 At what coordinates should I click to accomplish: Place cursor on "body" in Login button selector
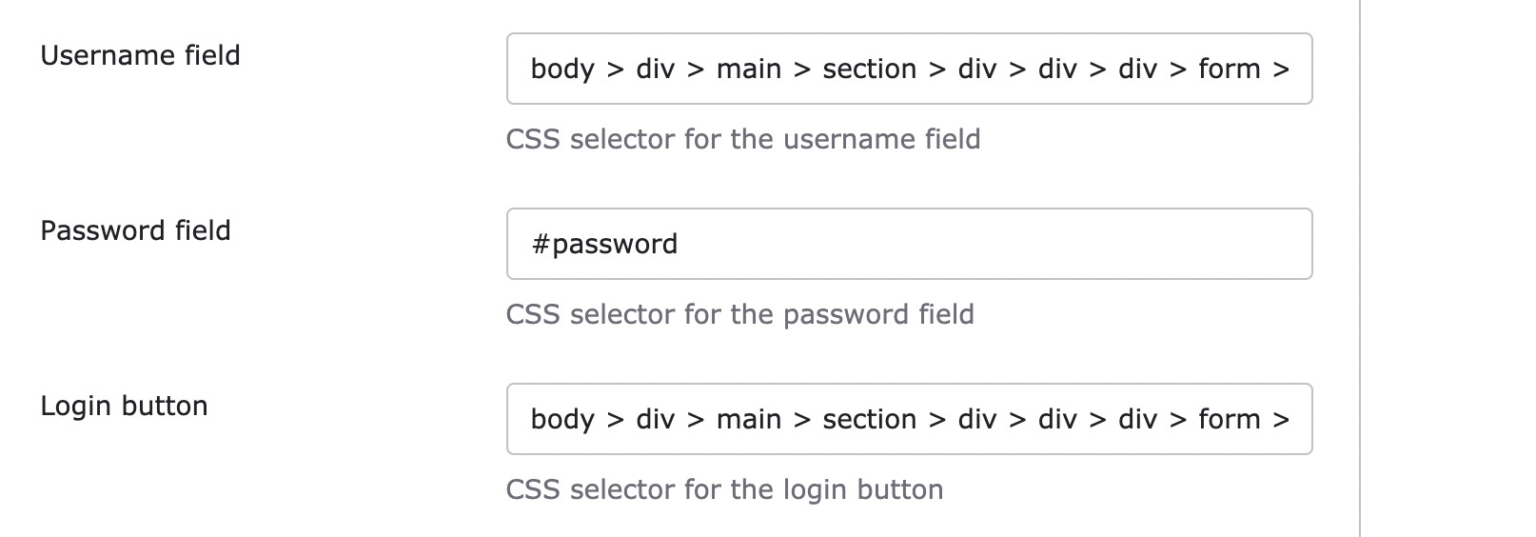point(563,420)
